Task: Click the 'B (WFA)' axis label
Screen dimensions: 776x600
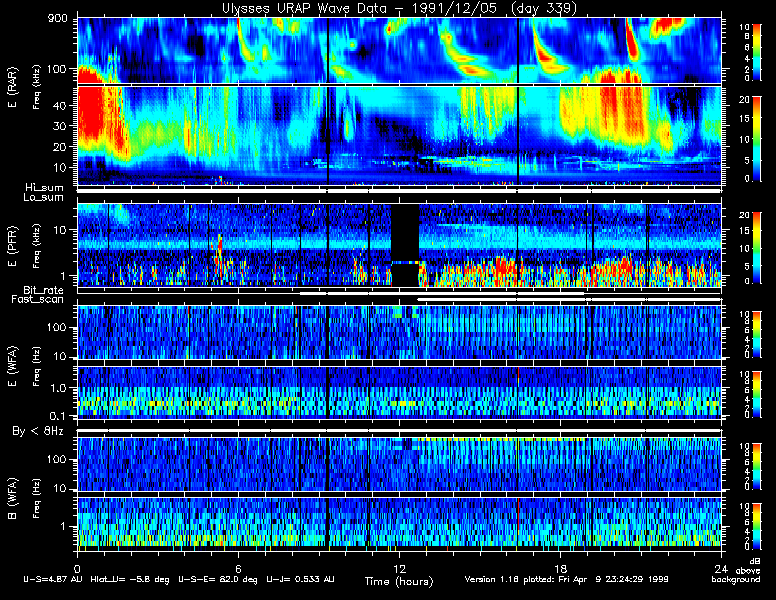Action: (x=12, y=498)
